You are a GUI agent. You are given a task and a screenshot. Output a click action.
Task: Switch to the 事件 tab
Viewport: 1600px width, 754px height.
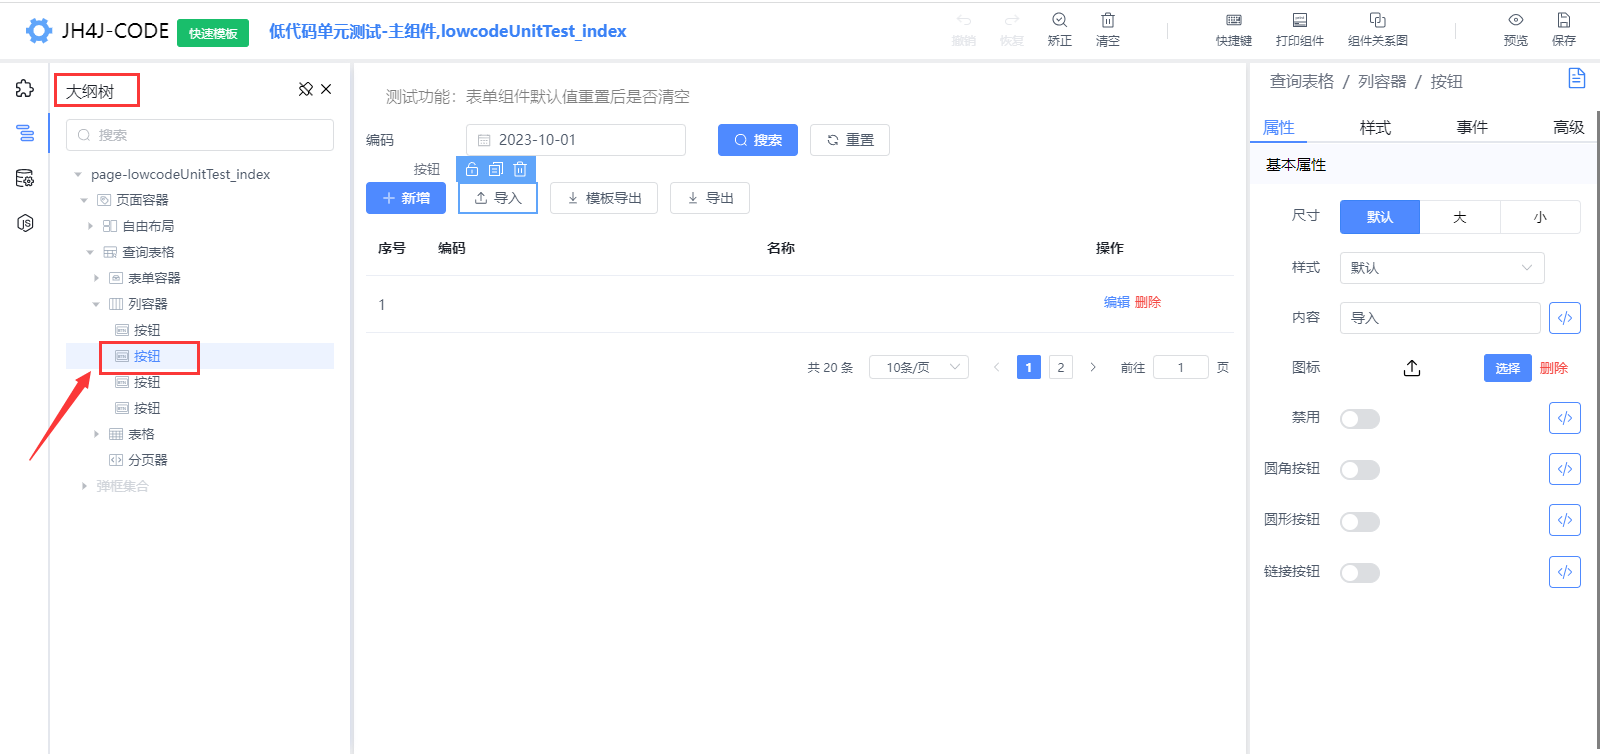pyautogui.click(x=1472, y=127)
